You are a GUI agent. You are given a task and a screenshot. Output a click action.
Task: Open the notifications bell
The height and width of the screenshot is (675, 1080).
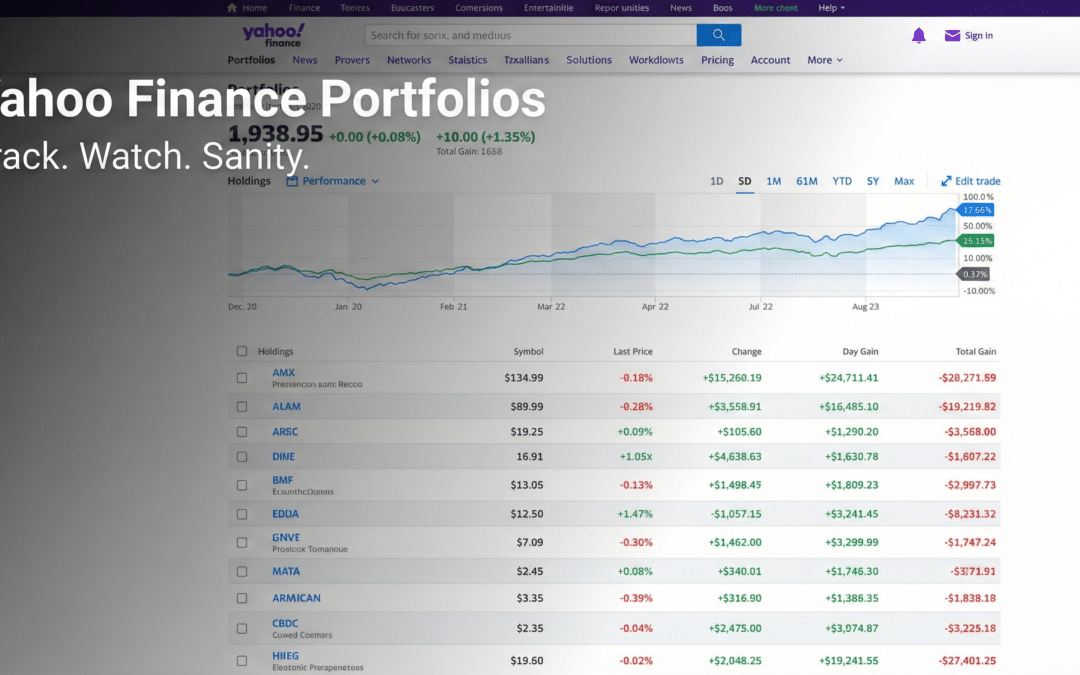click(918, 36)
